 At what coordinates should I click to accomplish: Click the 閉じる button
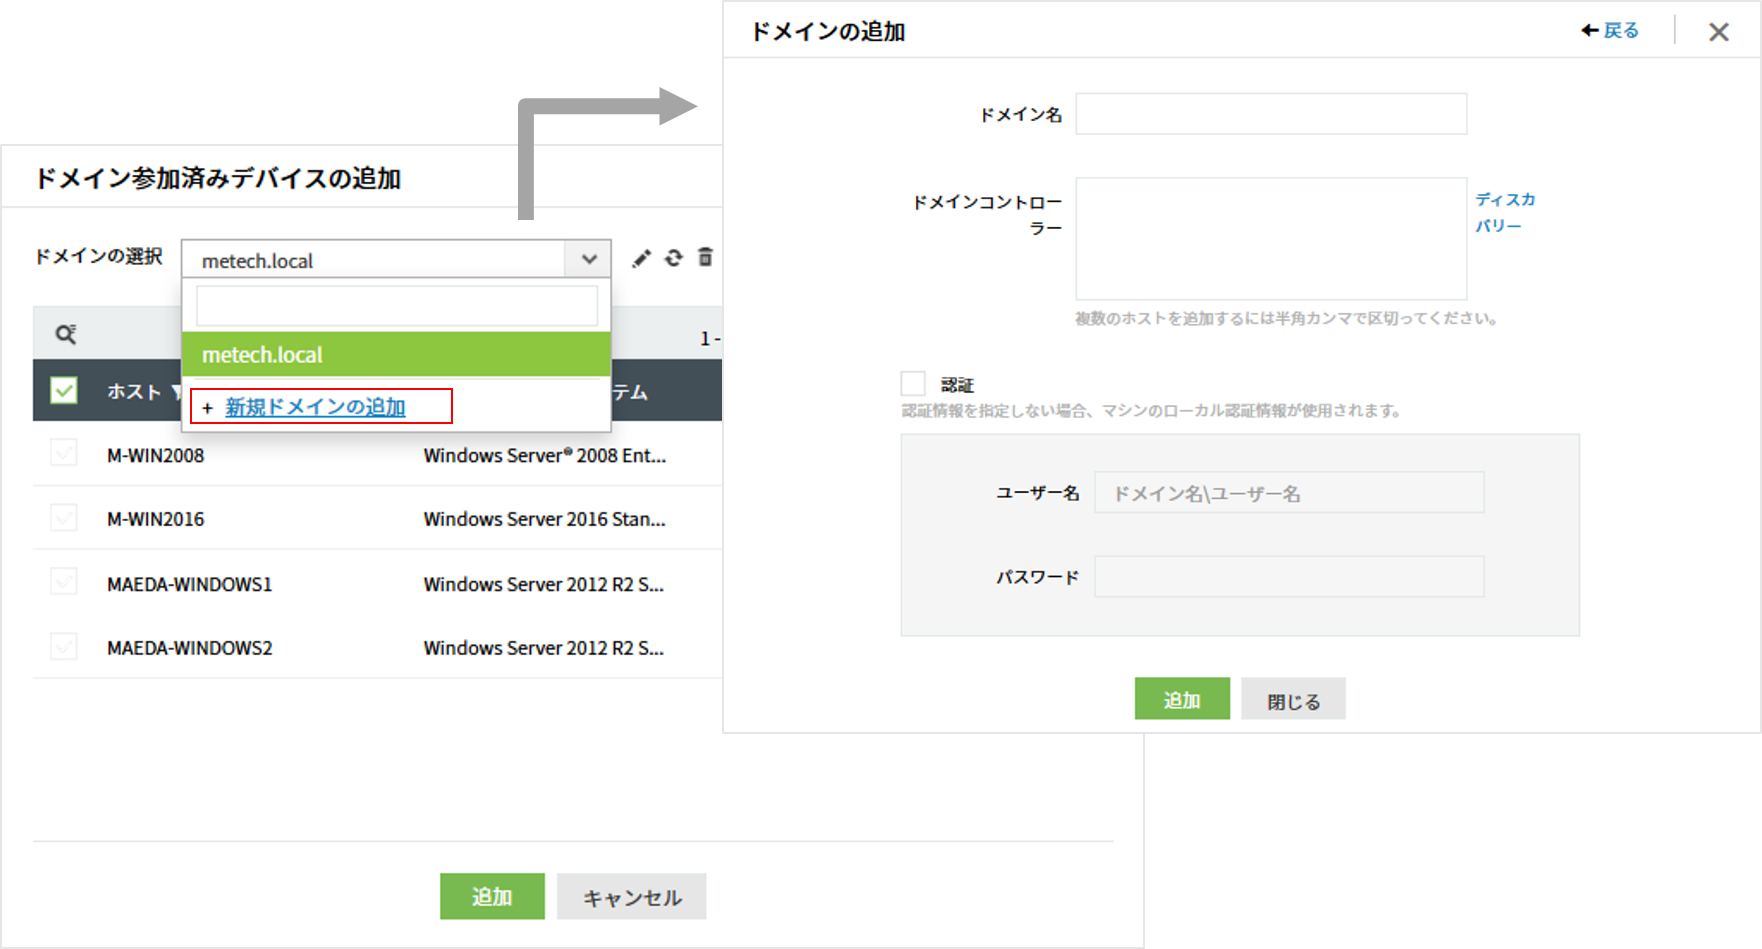[x=1293, y=700]
